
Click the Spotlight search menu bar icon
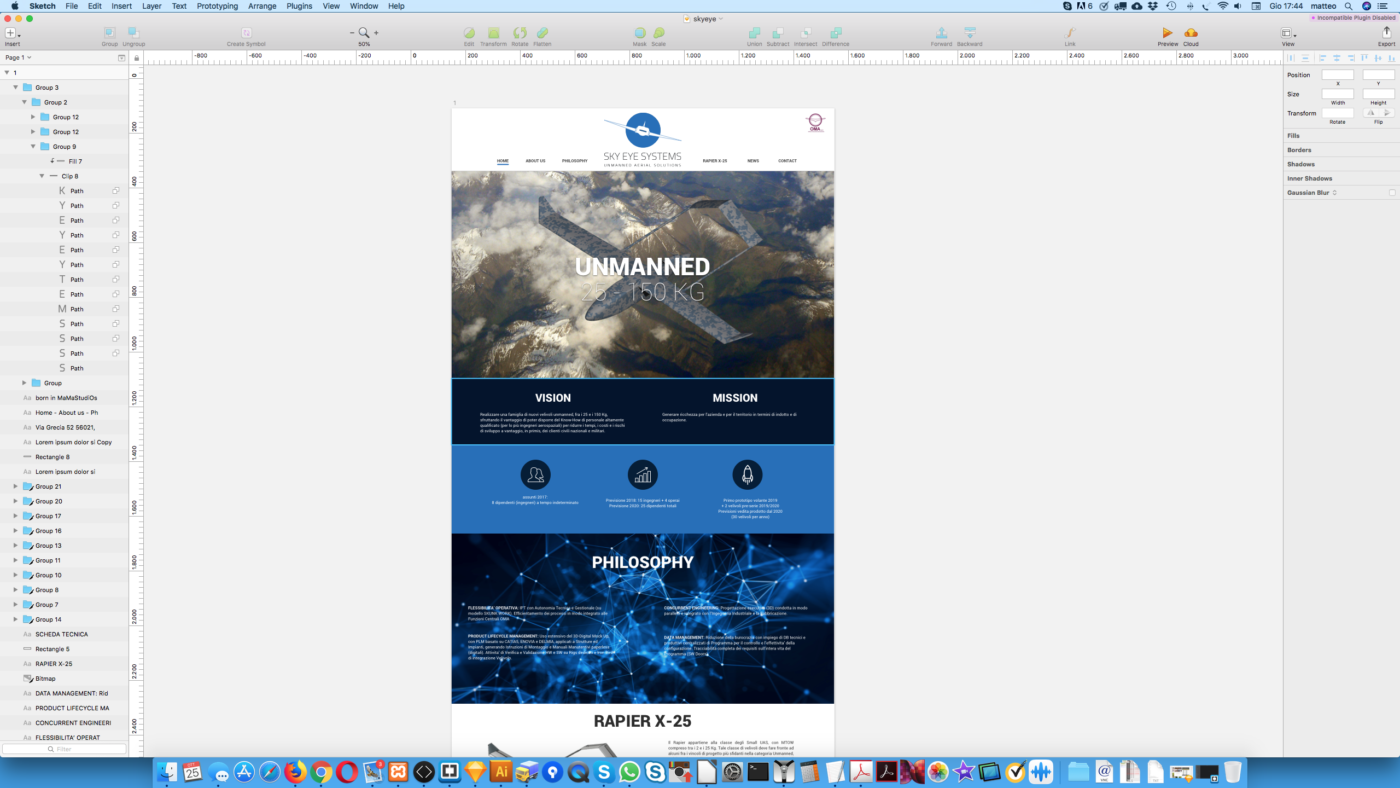1348,6
